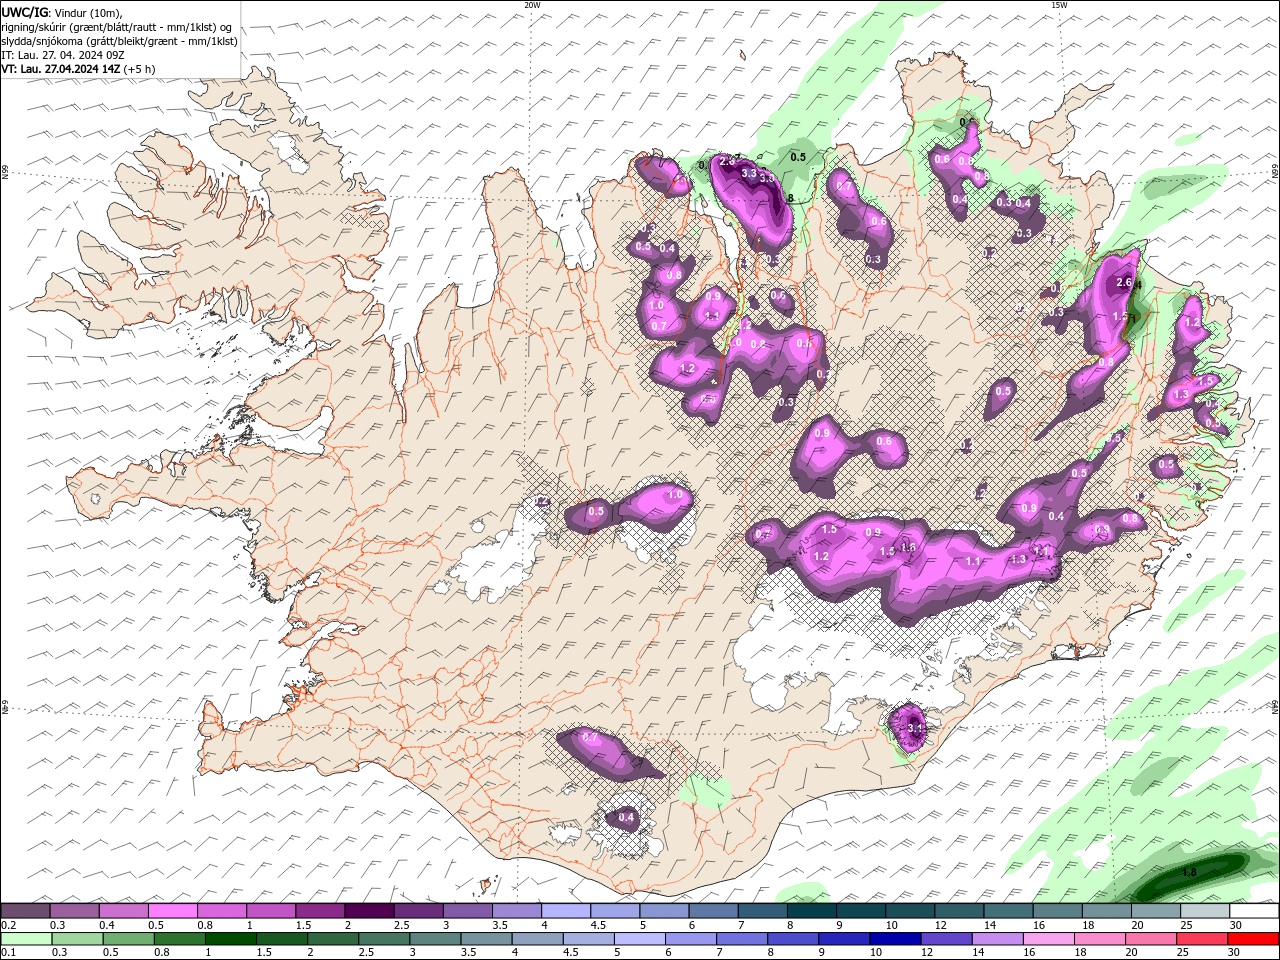Screen dimensions: 1280x960
Task: Click the '3.1' value on the southern glacier
Action: coord(916,729)
